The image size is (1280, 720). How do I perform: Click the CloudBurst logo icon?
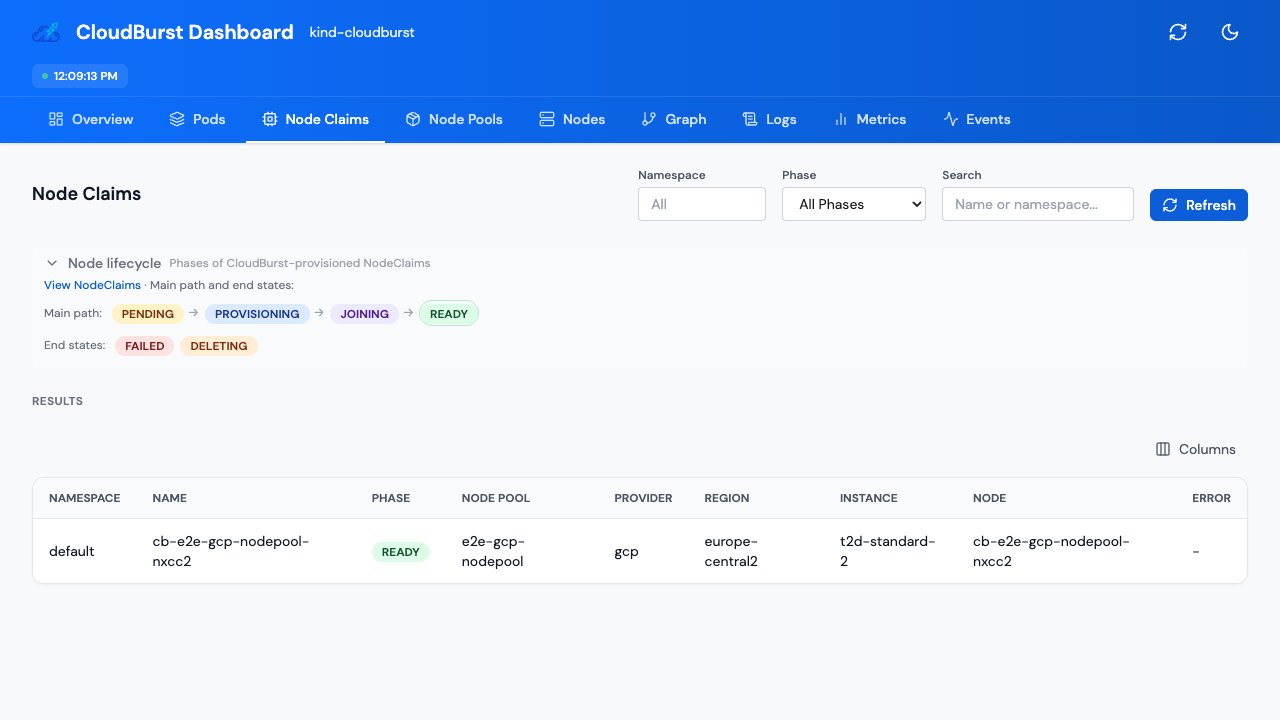click(45, 31)
